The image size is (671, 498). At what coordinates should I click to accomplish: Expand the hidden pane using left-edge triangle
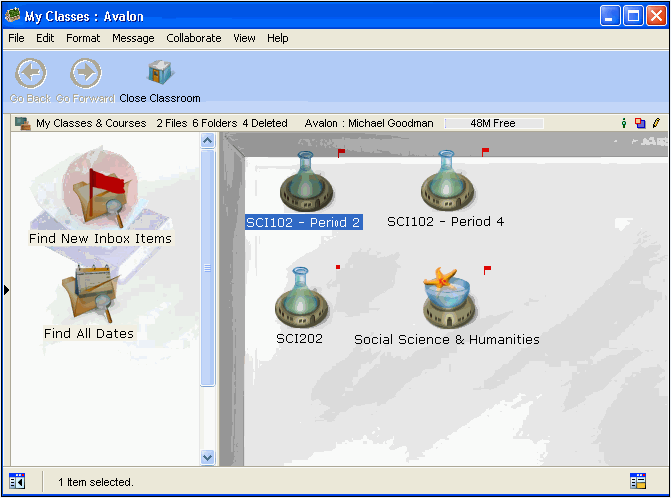6,290
